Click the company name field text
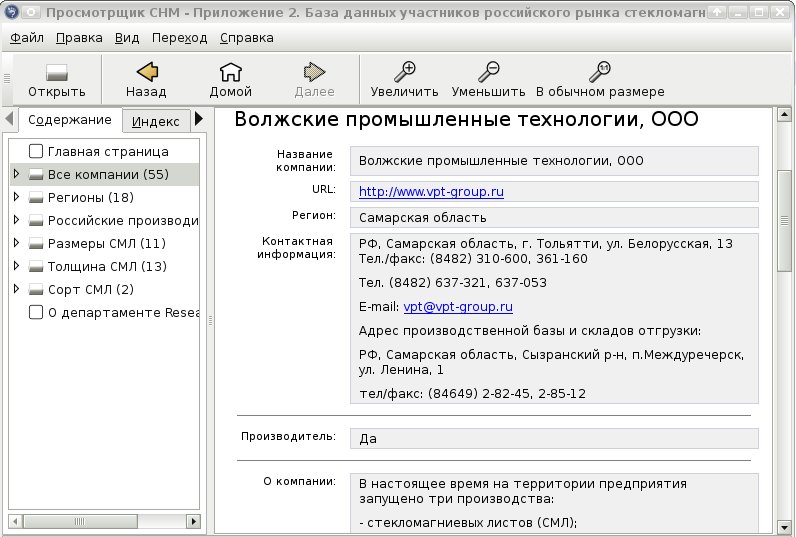The height and width of the screenshot is (537, 796). 501,161
